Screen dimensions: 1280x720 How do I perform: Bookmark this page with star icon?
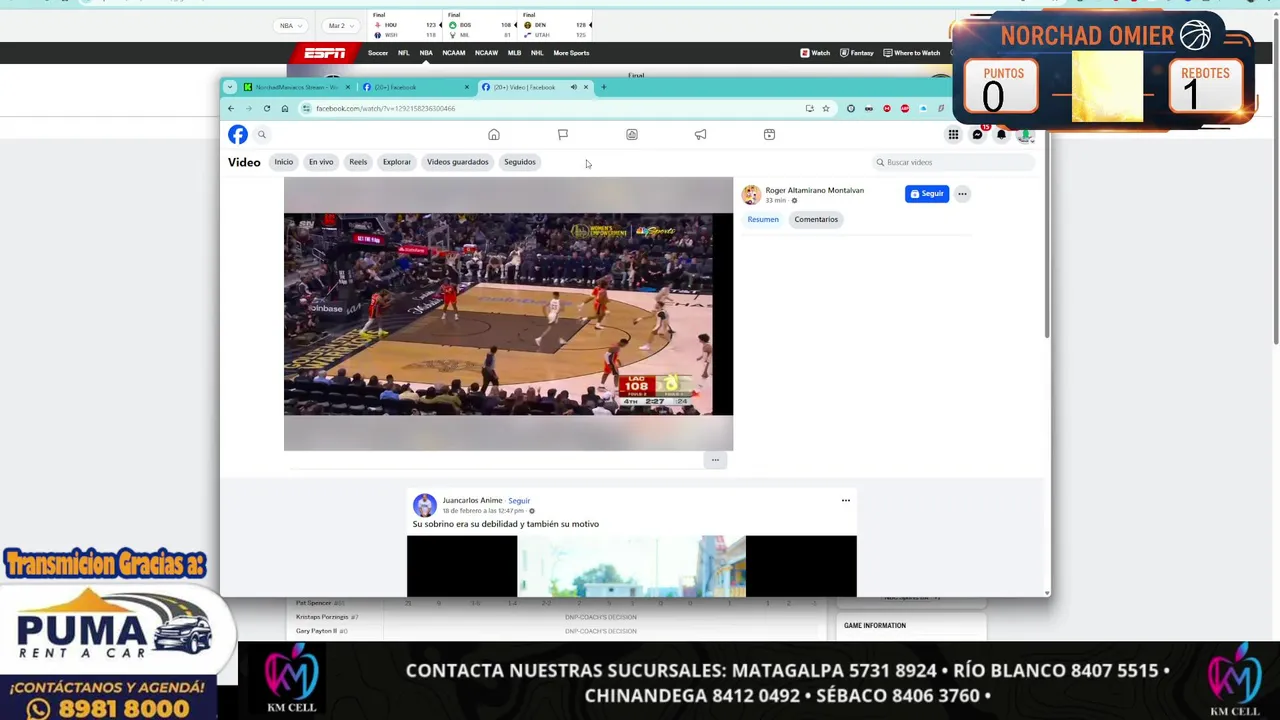click(826, 108)
